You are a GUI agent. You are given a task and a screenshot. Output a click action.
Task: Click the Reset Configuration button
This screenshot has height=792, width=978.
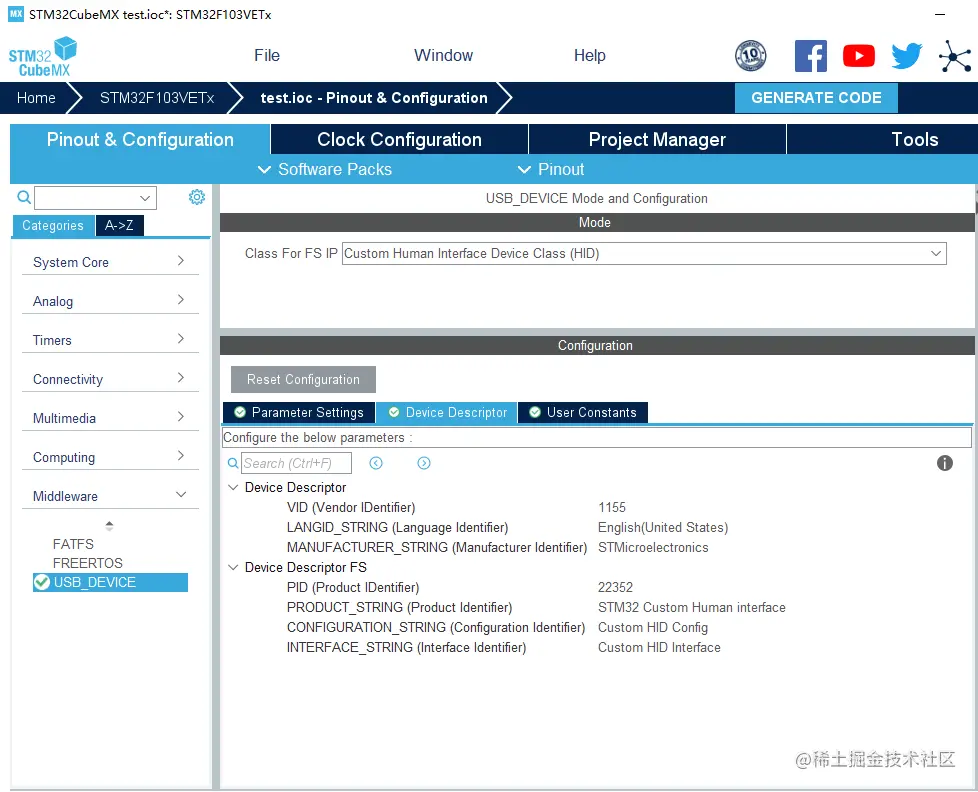click(x=303, y=379)
